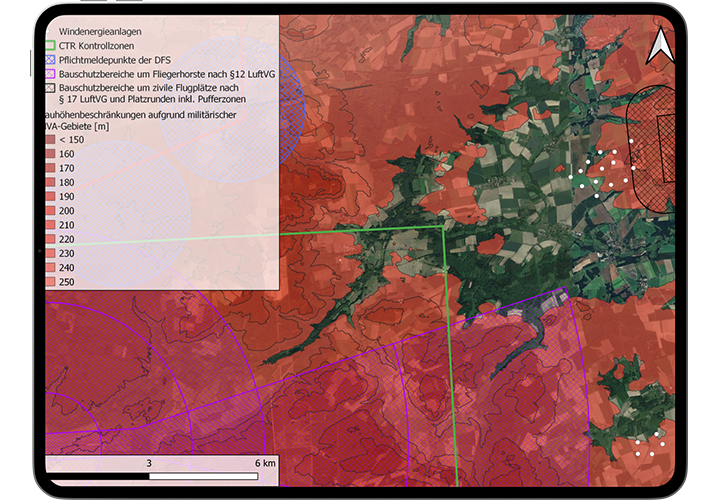Viewport: 720px width, 500px height.
Task: Choose the 250 height legend swatch
Action: click(x=51, y=283)
